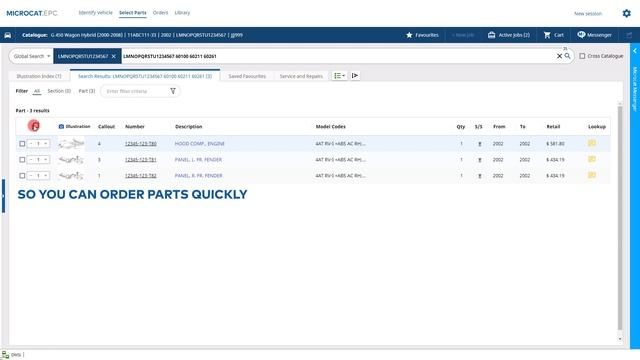
Task: Increase quantity for 12345-123-781 row
Action: (46, 160)
